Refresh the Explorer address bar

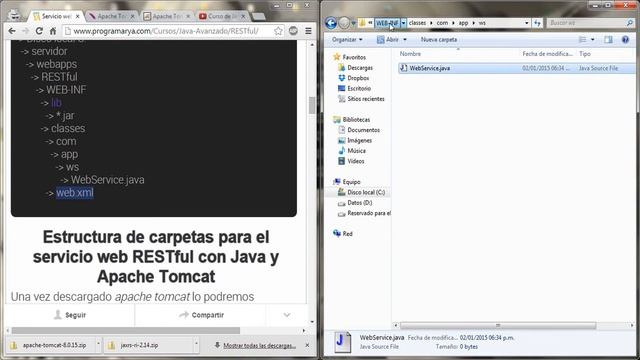(x=537, y=23)
